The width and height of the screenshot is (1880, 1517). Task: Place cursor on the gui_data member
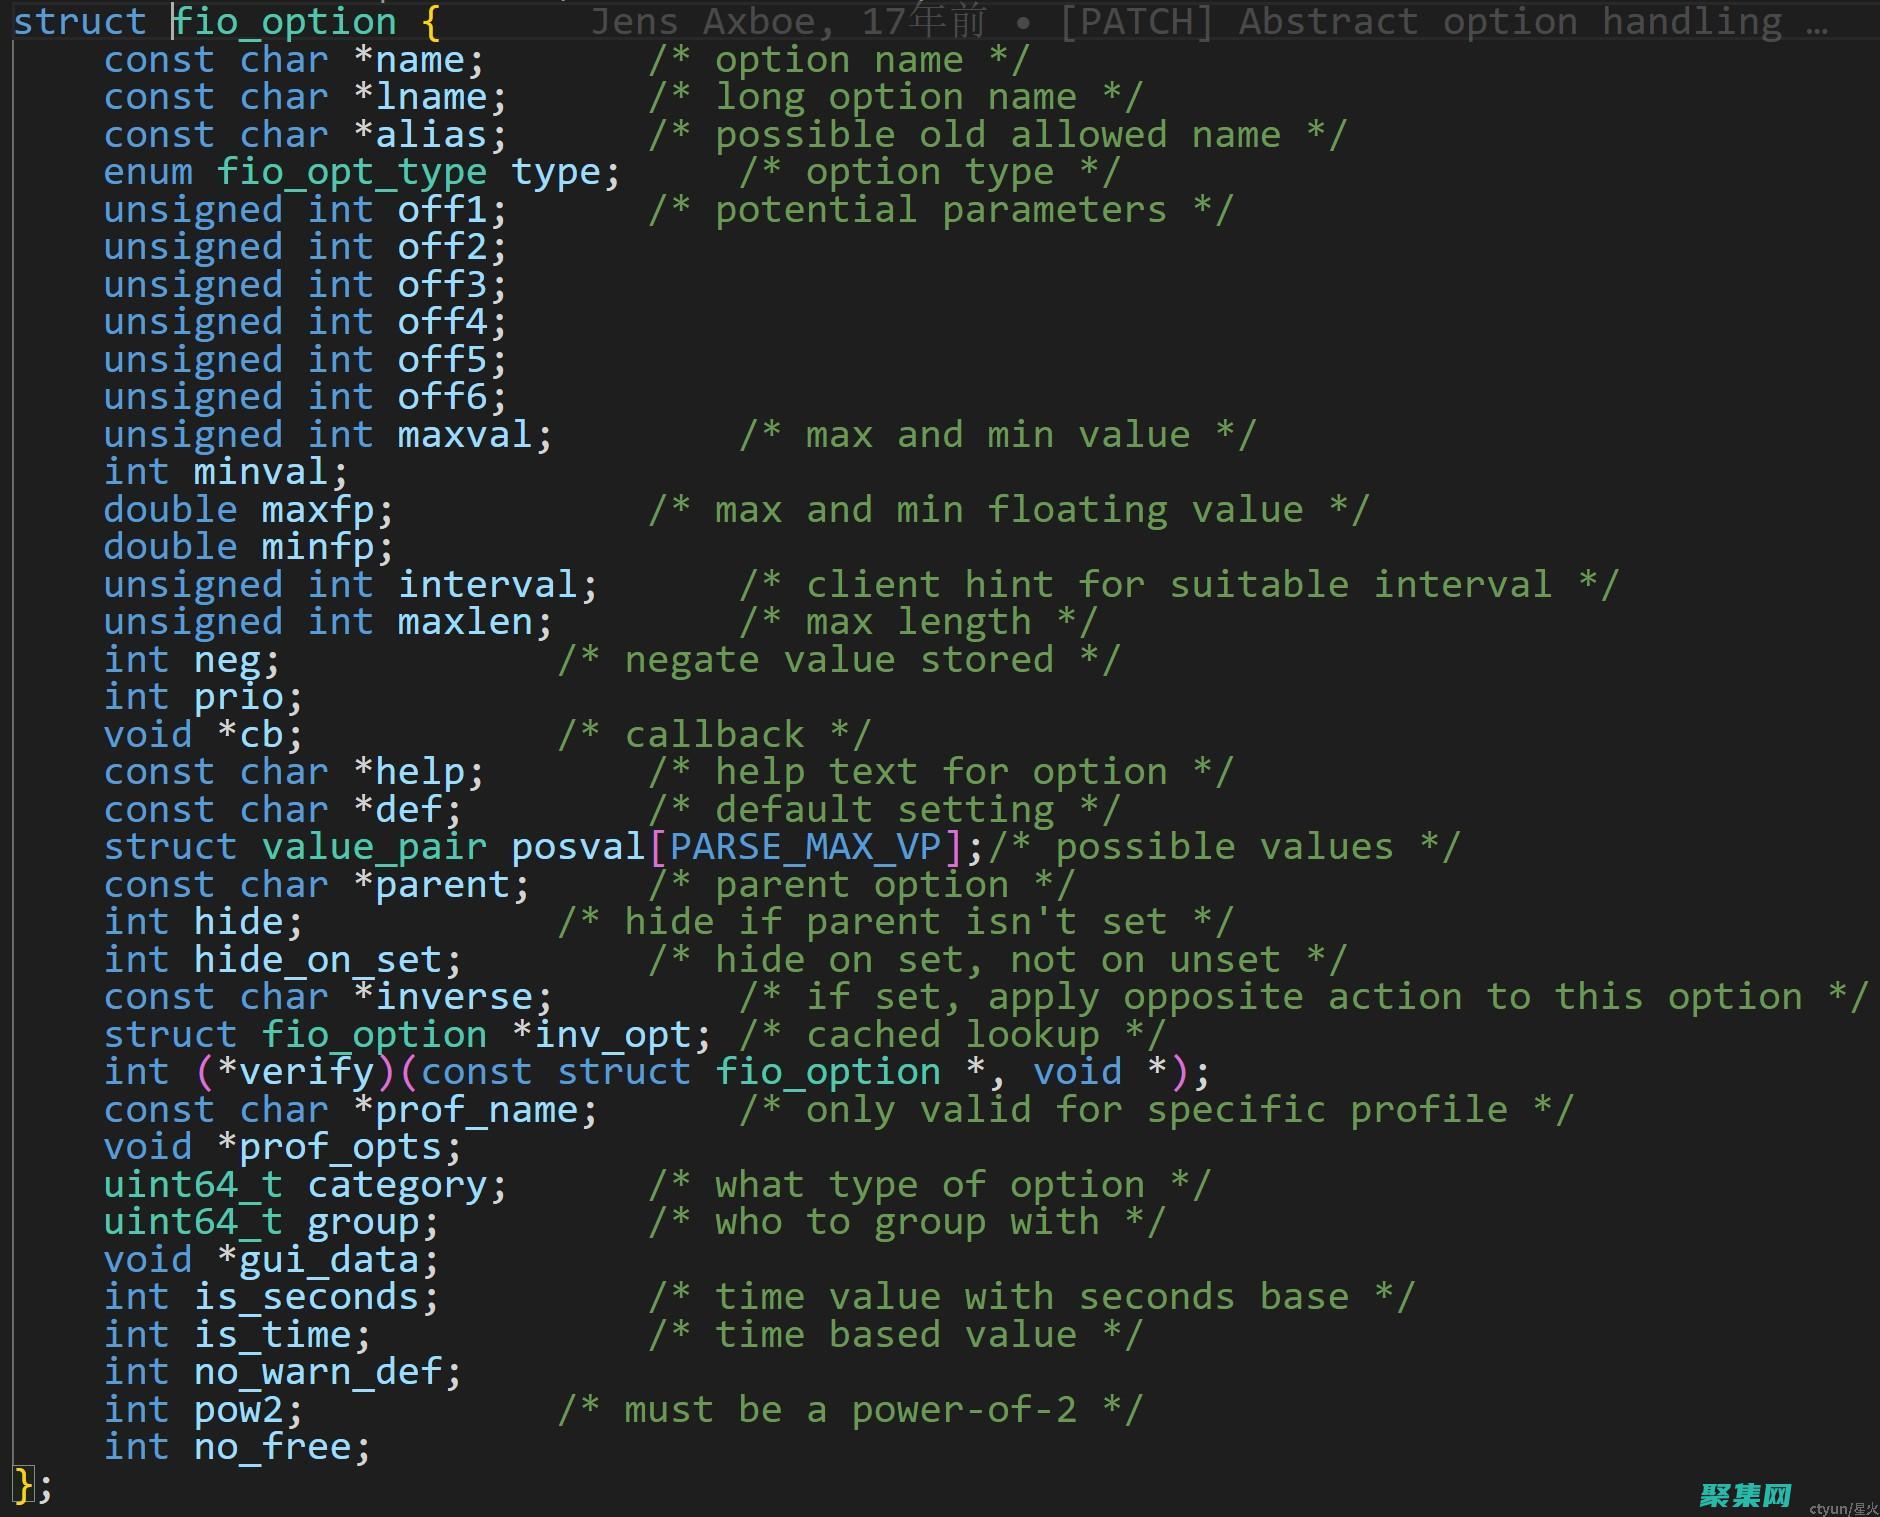(x=329, y=1260)
